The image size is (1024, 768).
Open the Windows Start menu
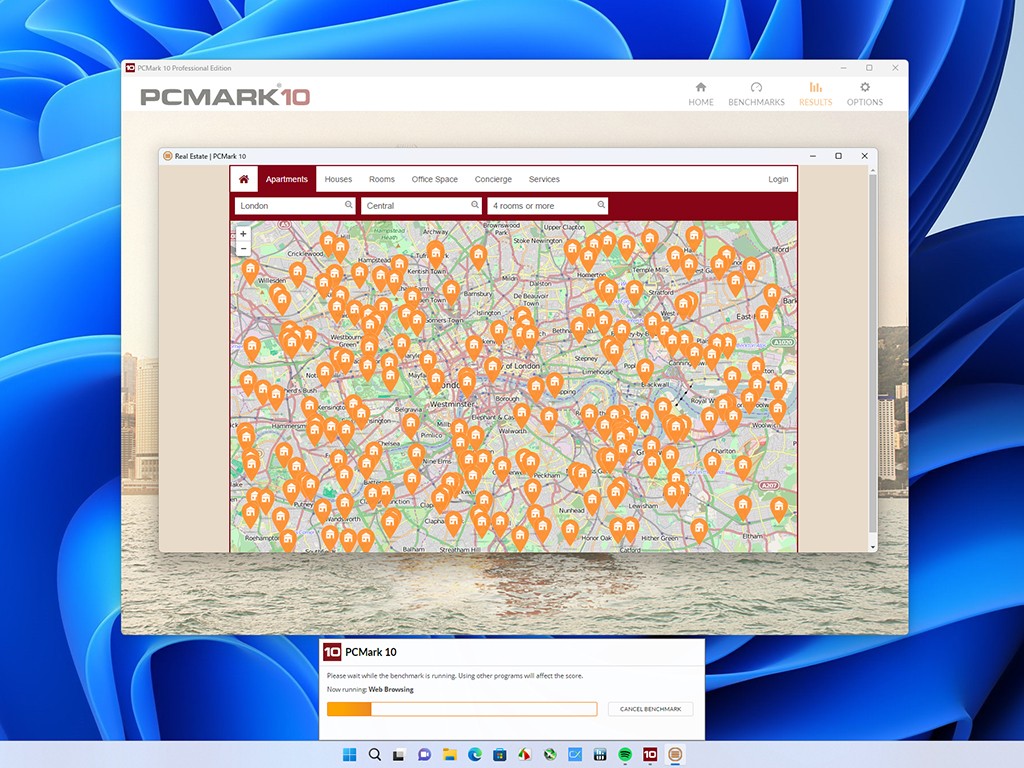coord(349,755)
